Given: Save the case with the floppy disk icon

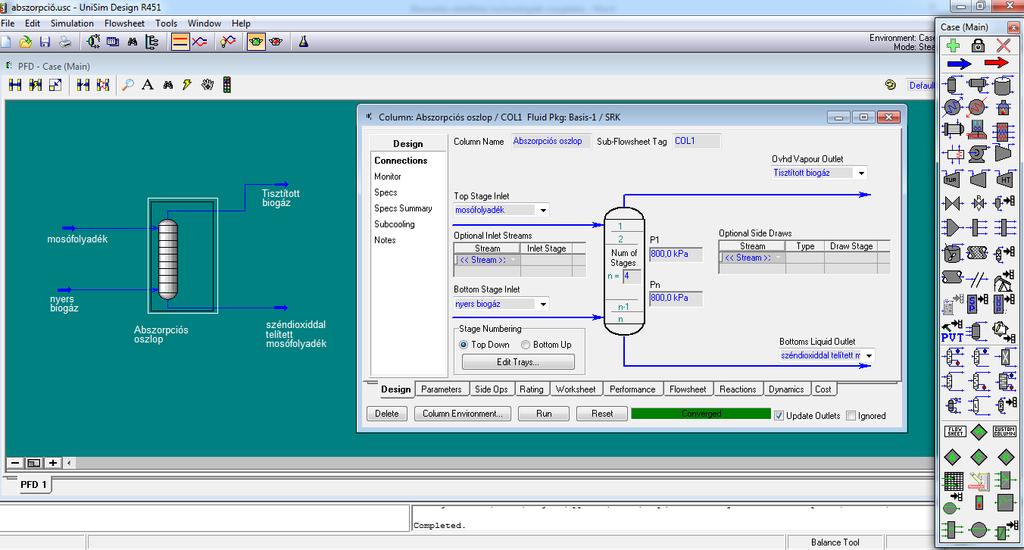Looking at the screenshot, I should pyautogui.click(x=44, y=42).
